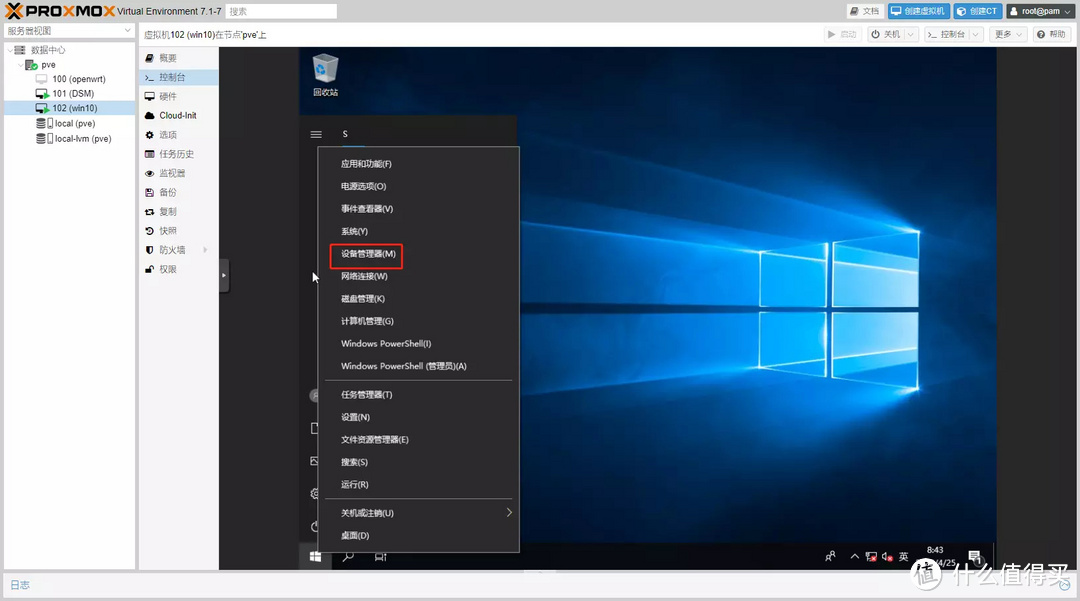Screen dimensions: 1080x601
Task: Collapse the pve node in tree
Action: click(x=20, y=65)
